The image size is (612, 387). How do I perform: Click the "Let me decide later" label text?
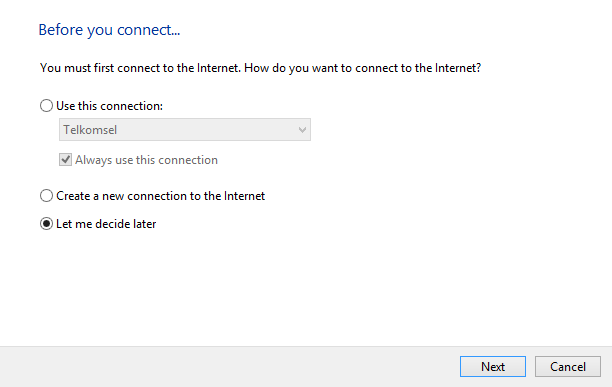click(x=106, y=224)
